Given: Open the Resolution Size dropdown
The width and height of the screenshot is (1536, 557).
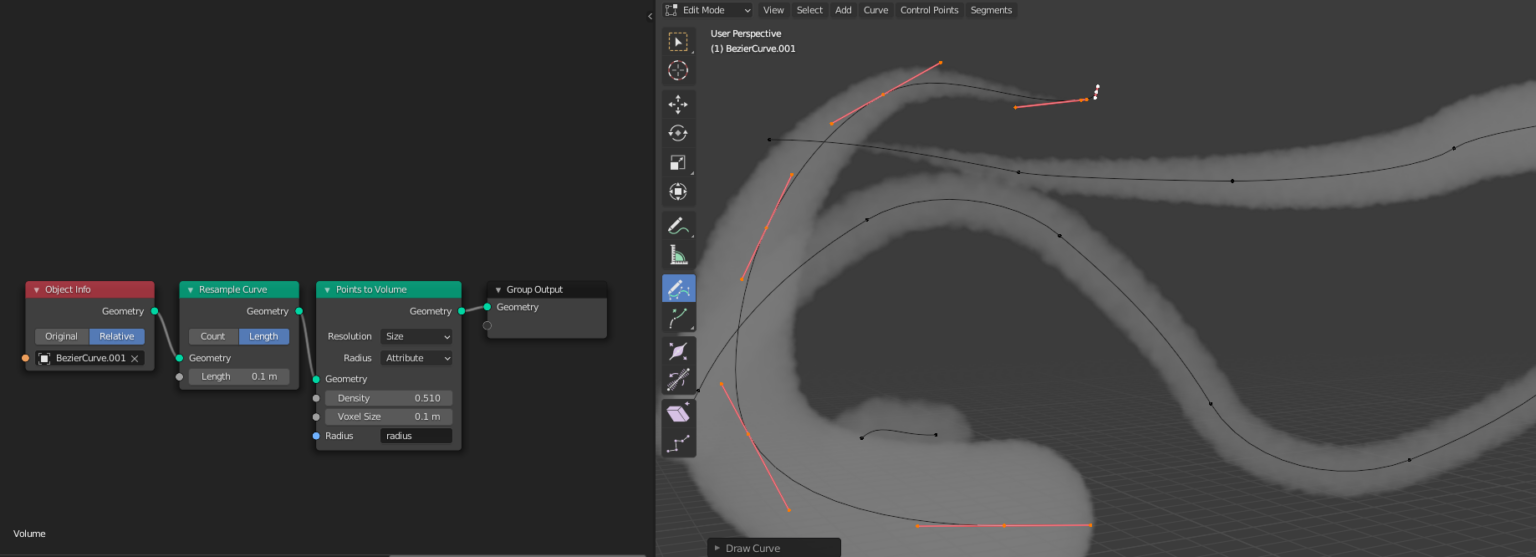Looking at the screenshot, I should [x=417, y=337].
